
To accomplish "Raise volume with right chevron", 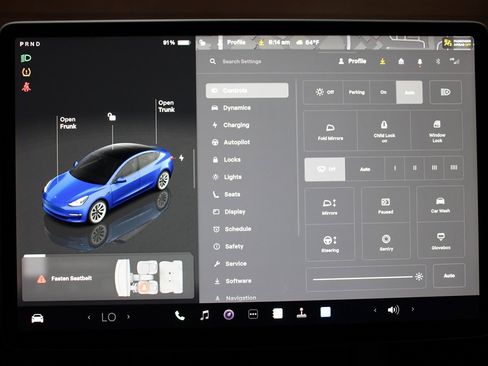I will pos(413,309).
